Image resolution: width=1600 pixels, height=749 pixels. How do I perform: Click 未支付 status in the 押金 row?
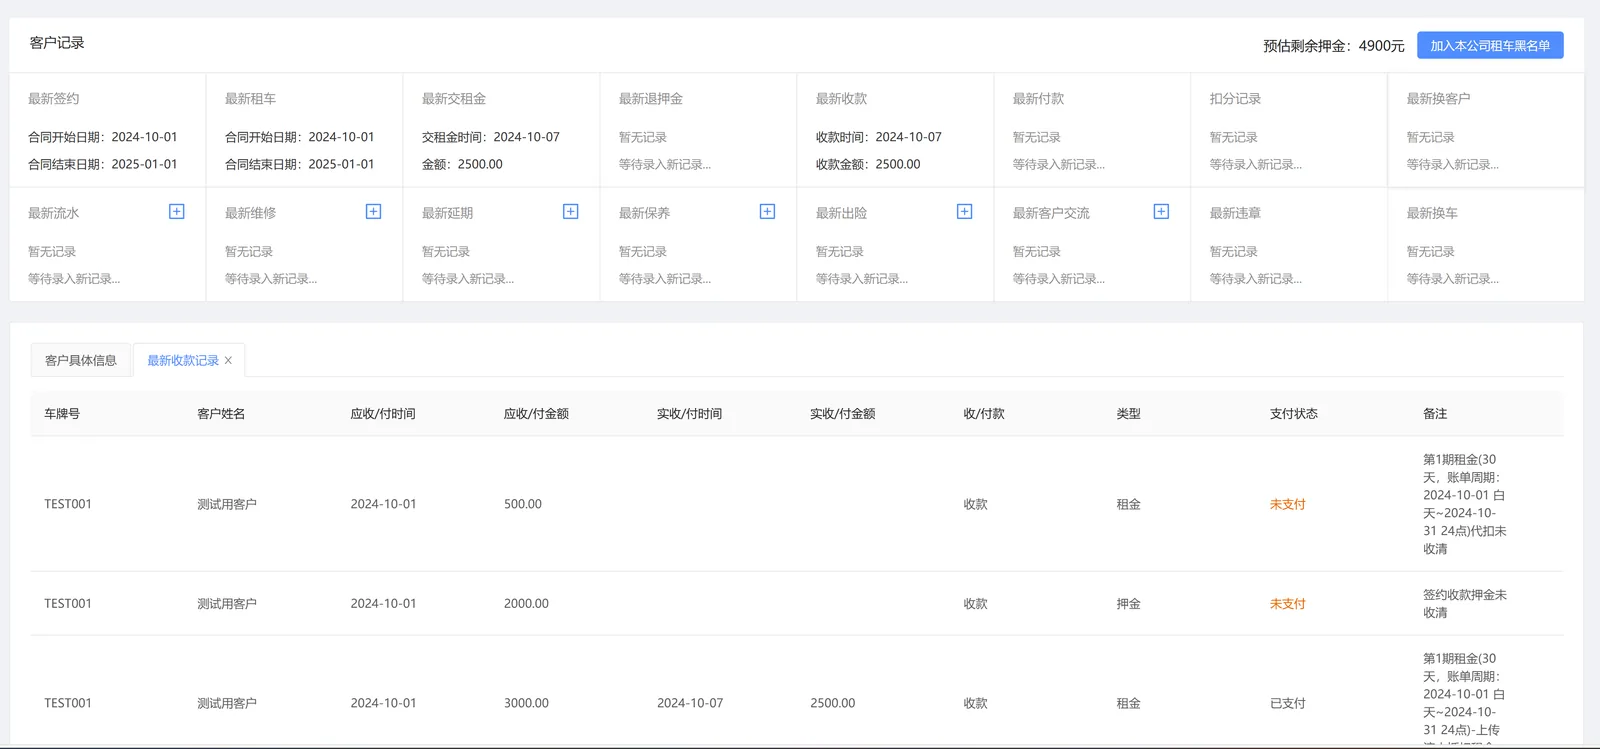(1288, 604)
